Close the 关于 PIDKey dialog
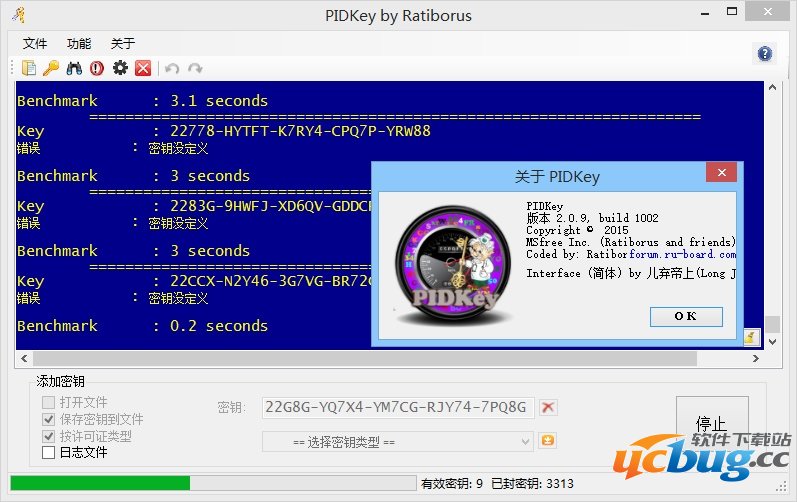The height and width of the screenshot is (502, 797). (x=721, y=173)
